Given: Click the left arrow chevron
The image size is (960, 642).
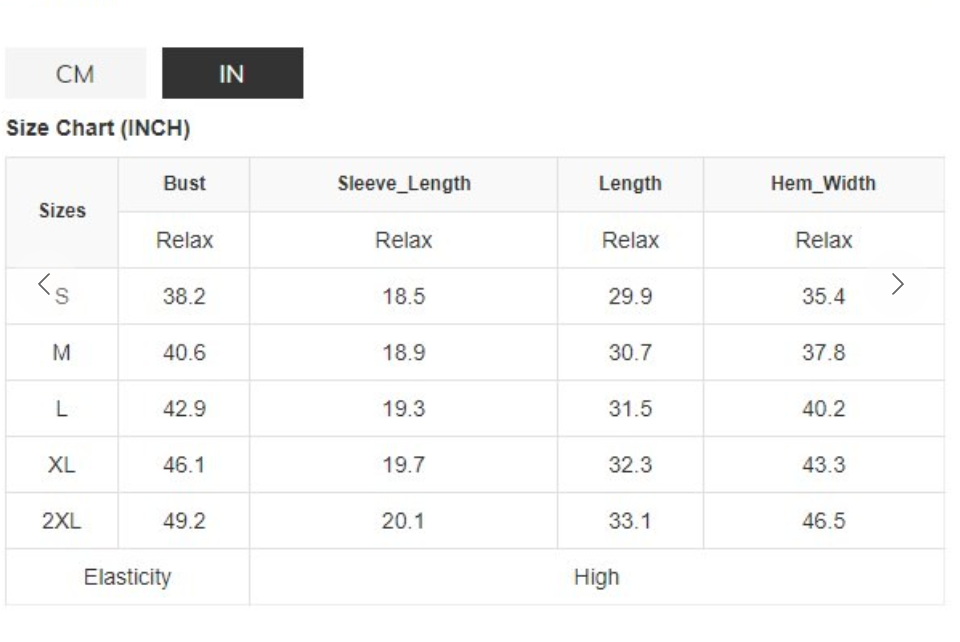Looking at the screenshot, I should tap(44, 283).
